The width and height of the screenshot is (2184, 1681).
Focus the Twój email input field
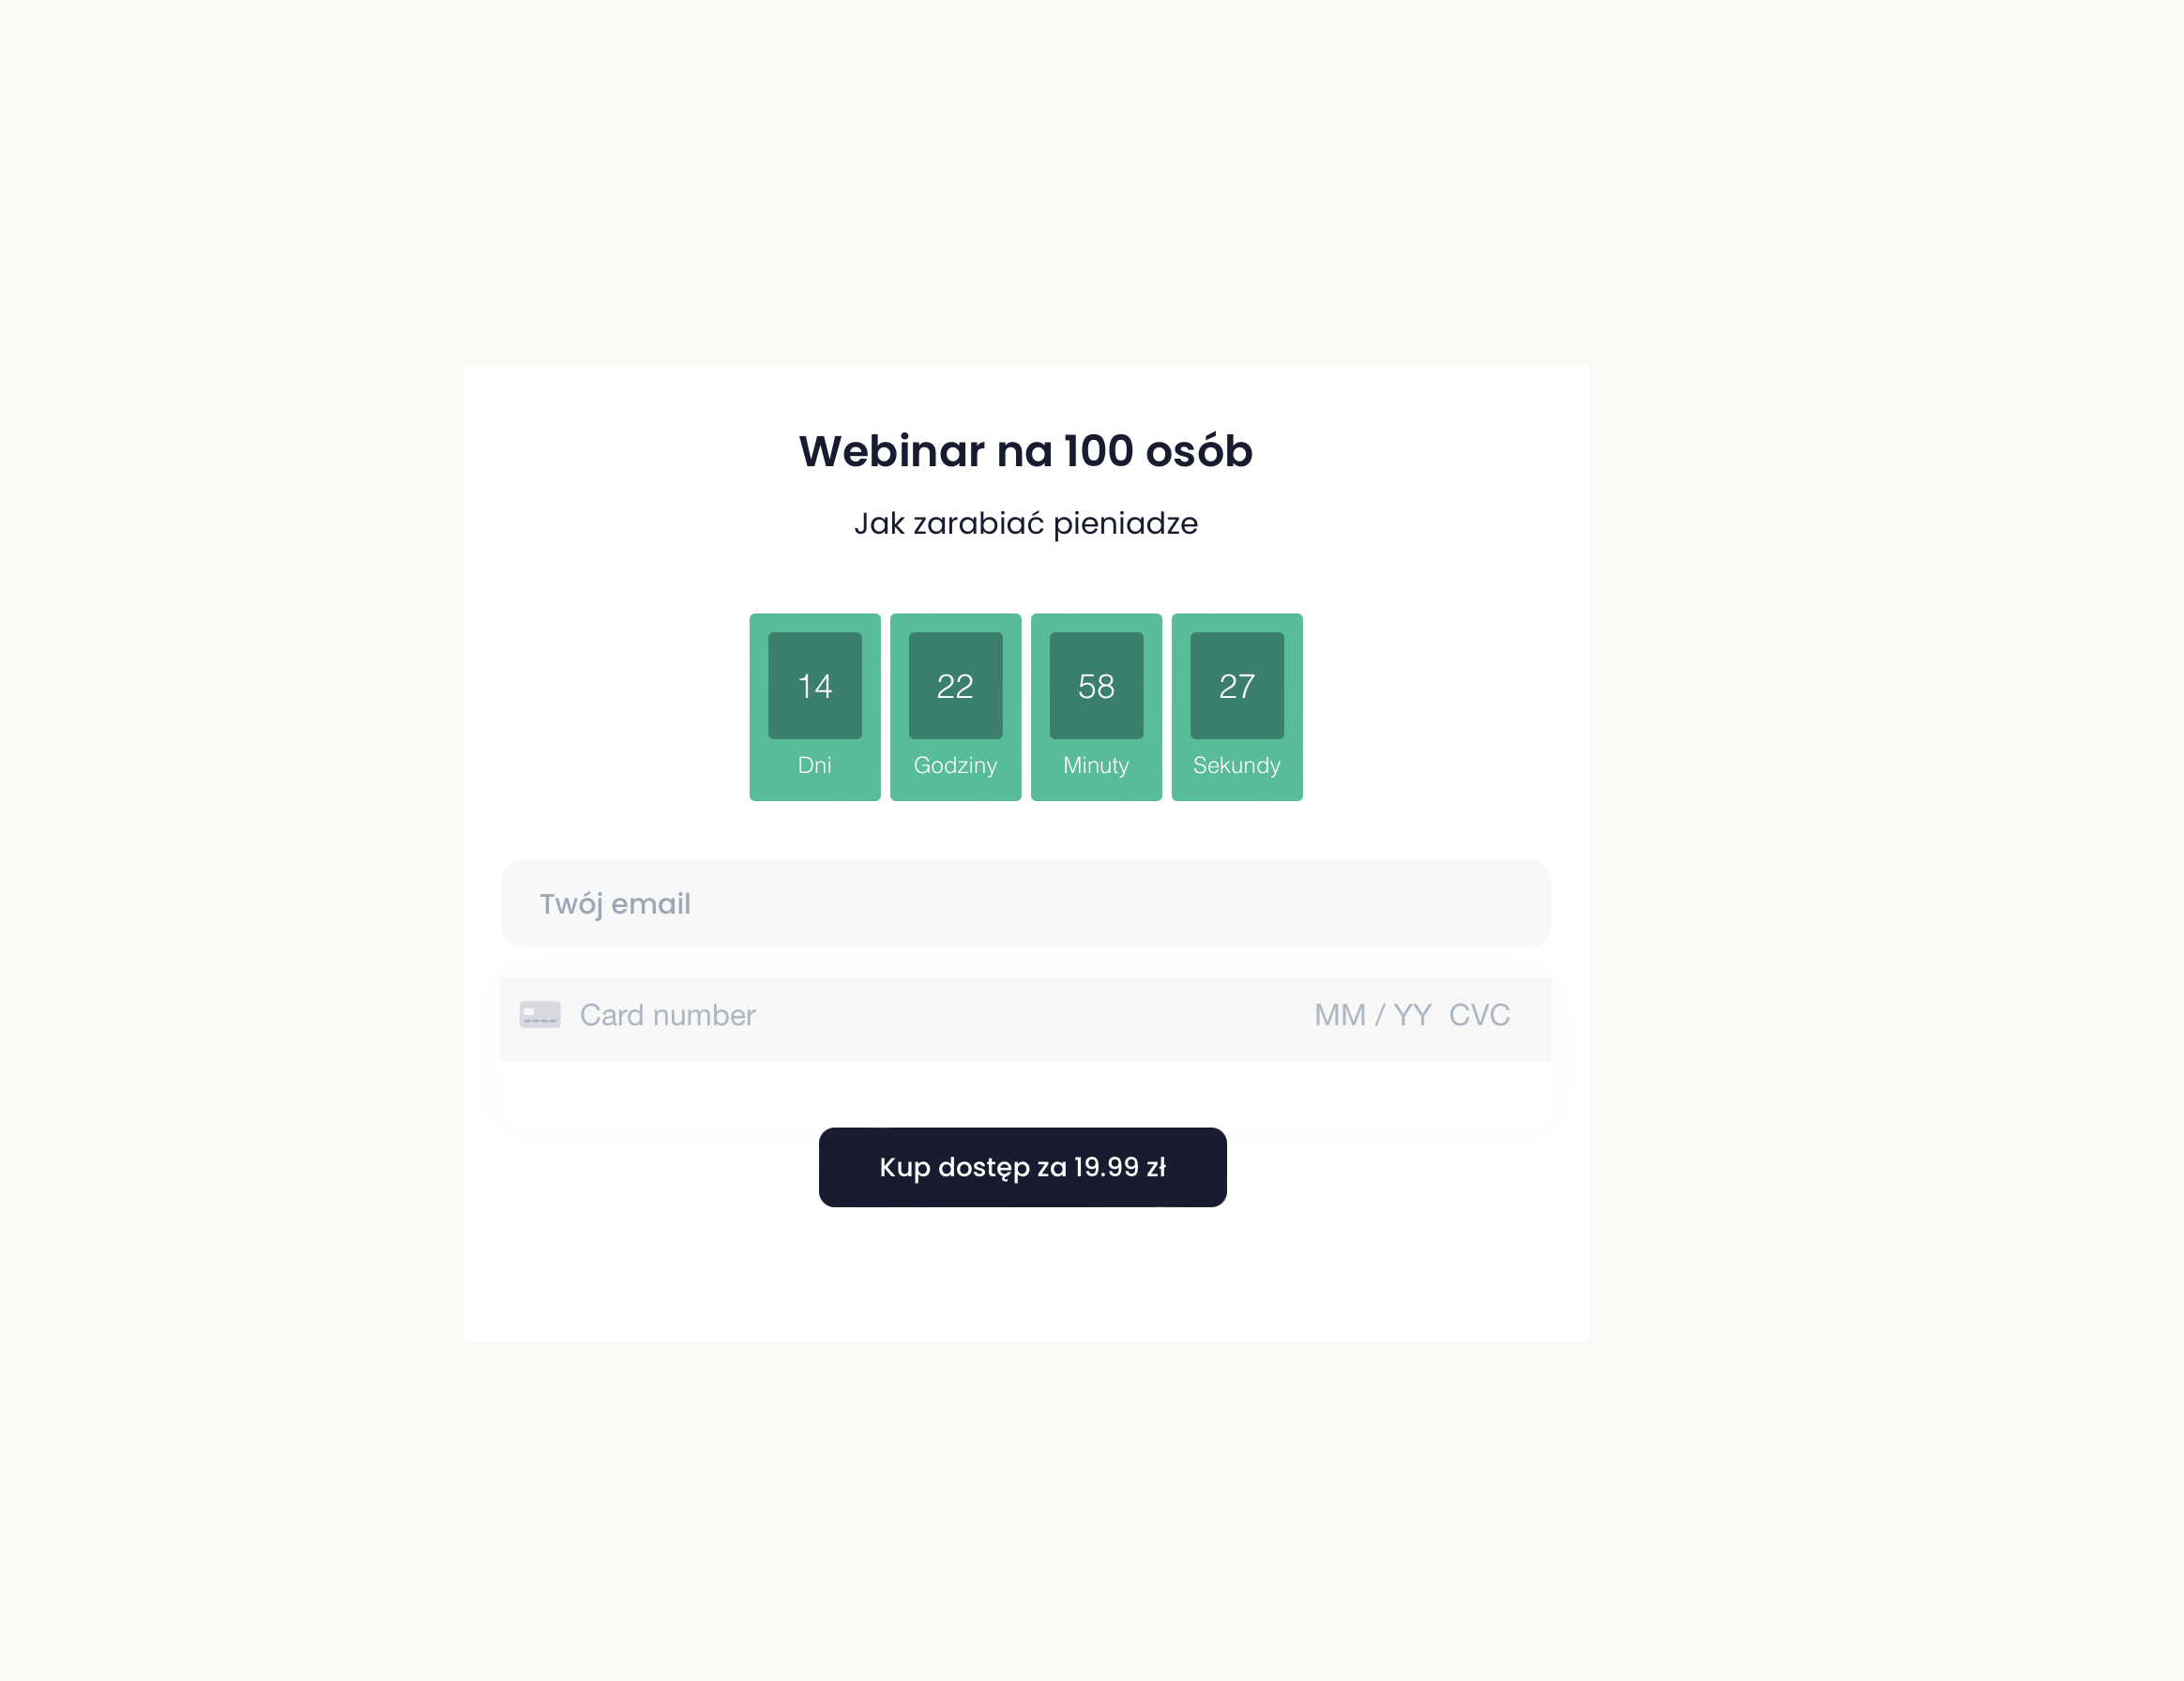(x=1025, y=903)
